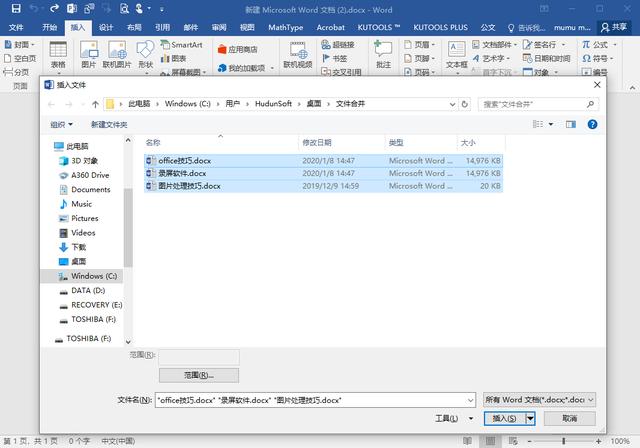Click HudunSoft in the address breadcrumb
The image size is (640, 448).
pyautogui.click(x=273, y=104)
